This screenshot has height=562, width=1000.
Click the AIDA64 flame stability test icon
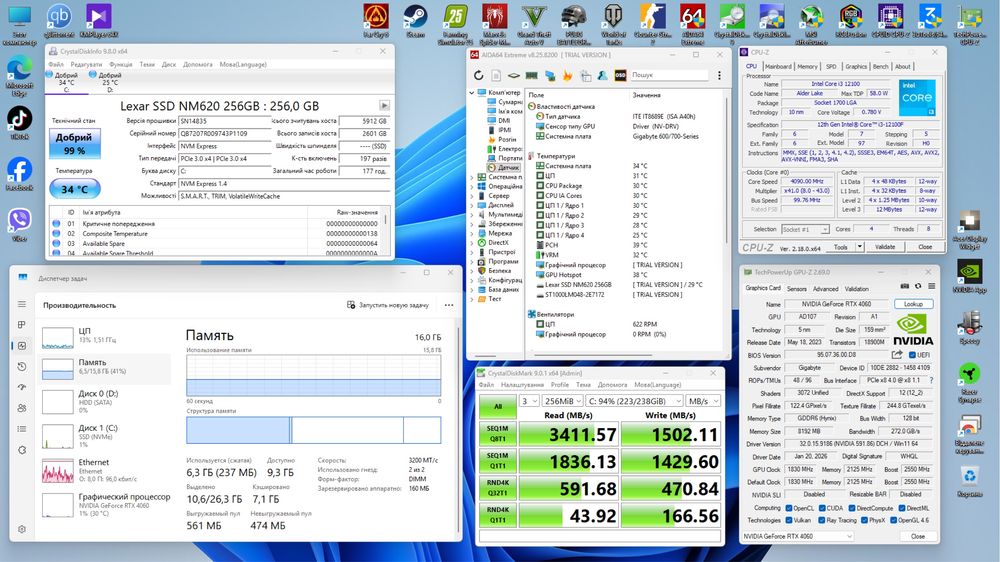567,75
